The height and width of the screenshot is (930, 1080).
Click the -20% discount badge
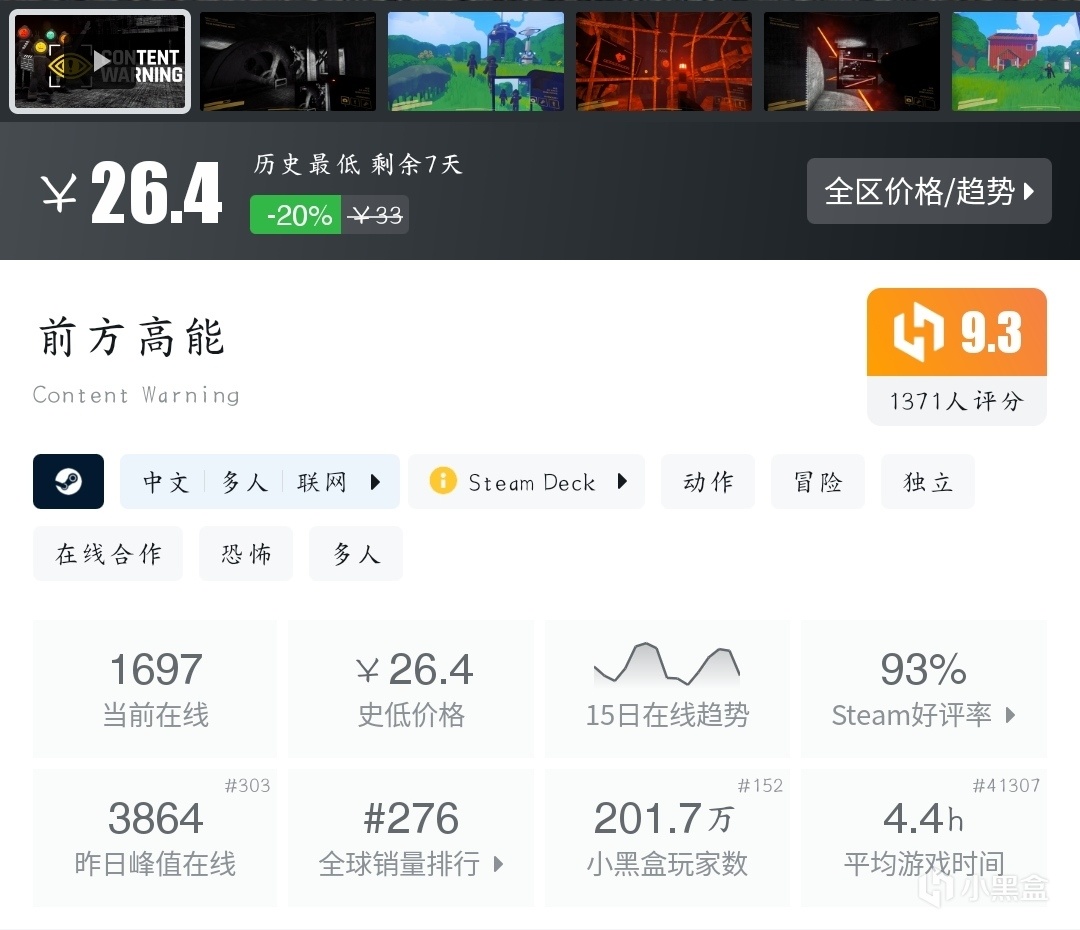click(295, 215)
